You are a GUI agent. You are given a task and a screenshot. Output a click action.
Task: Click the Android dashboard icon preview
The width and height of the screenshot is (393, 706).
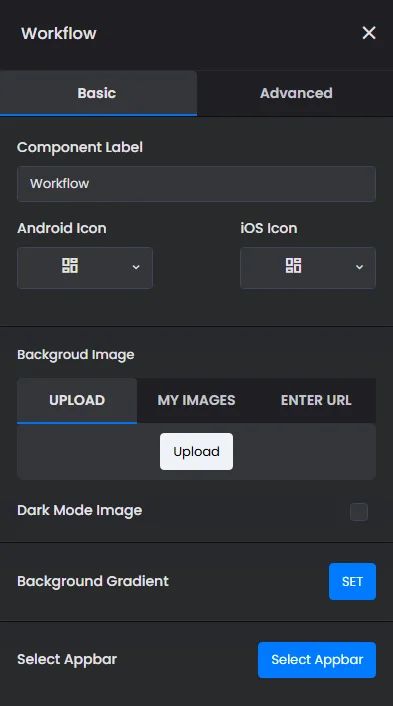point(70,266)
